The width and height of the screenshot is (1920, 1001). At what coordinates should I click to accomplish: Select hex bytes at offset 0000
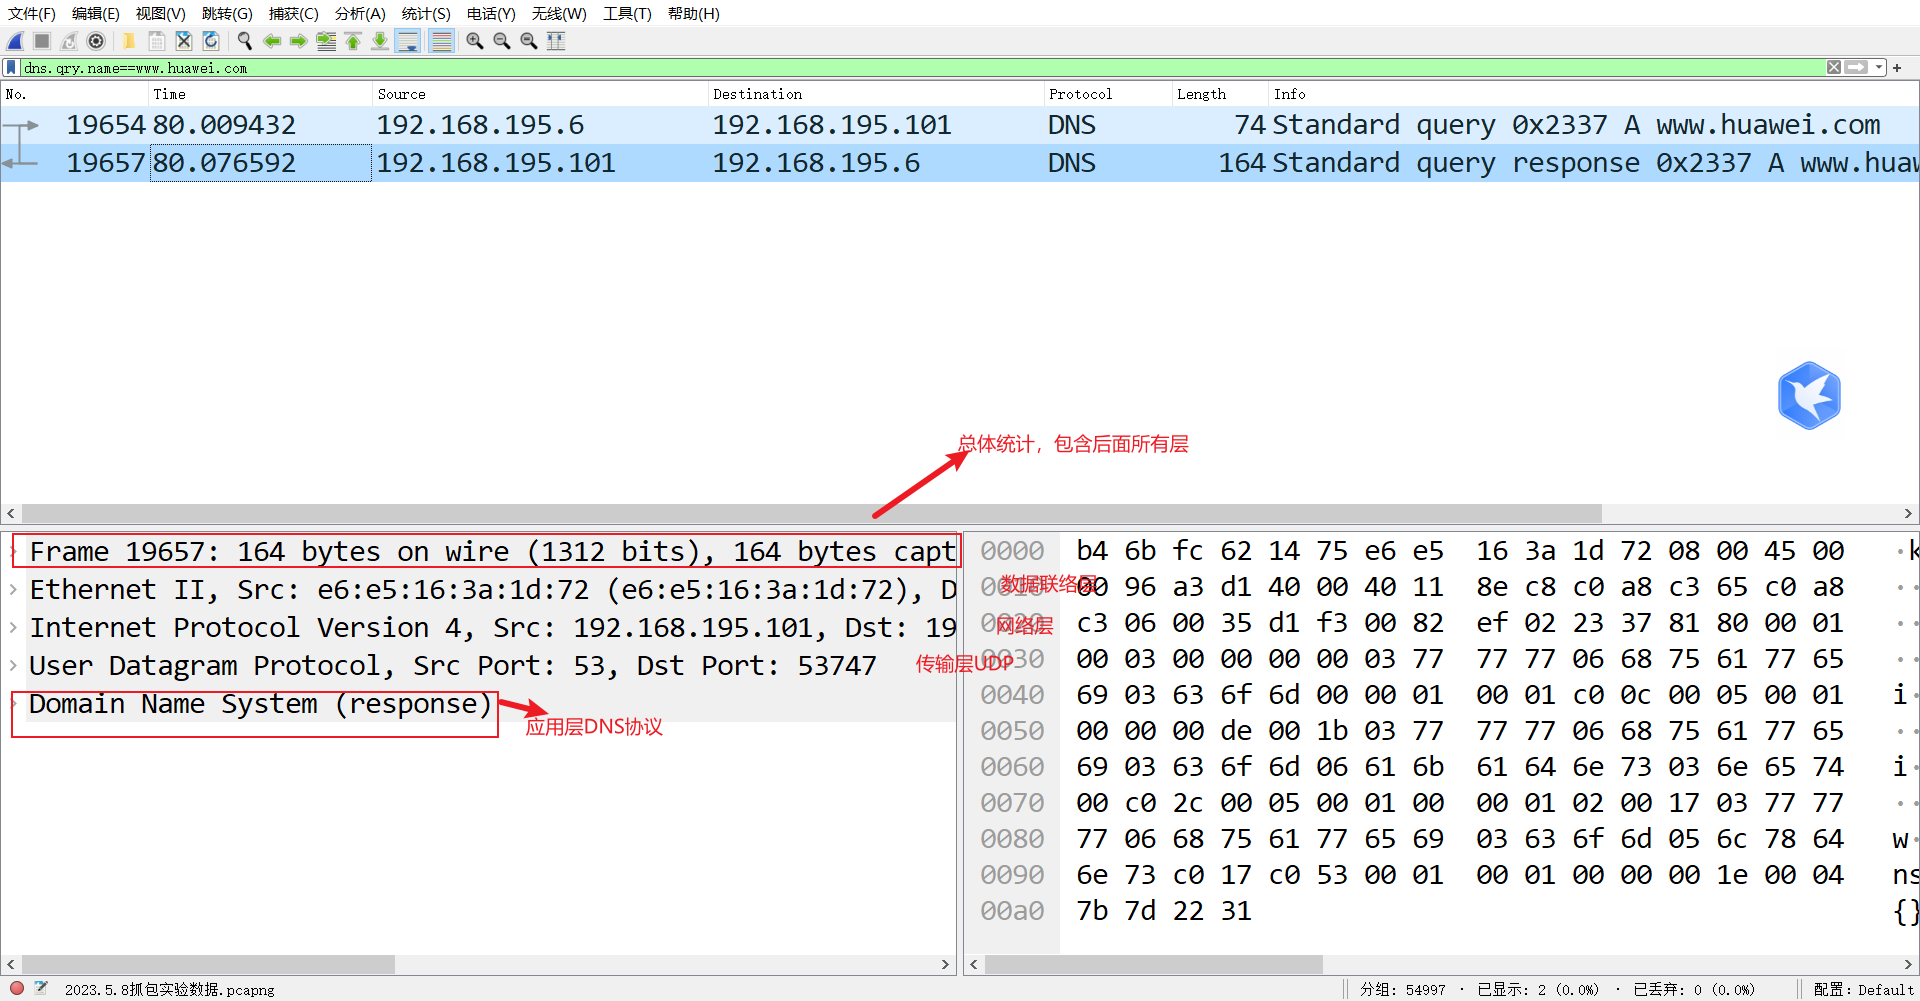(1460, 551)
